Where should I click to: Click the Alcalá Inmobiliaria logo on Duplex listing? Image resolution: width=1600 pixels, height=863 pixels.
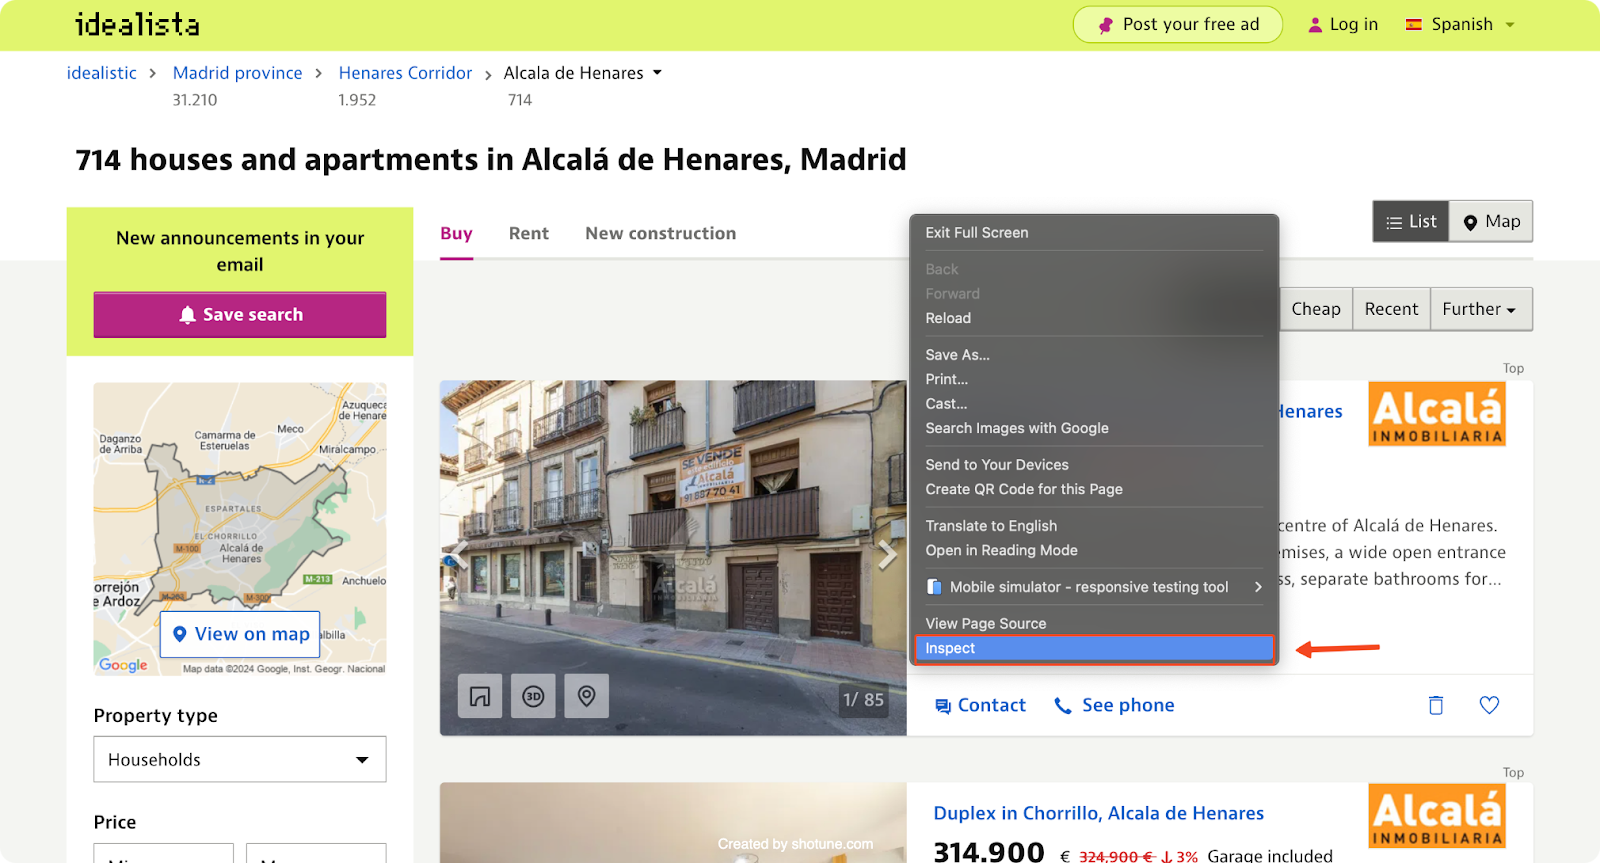pos(1437,816)
